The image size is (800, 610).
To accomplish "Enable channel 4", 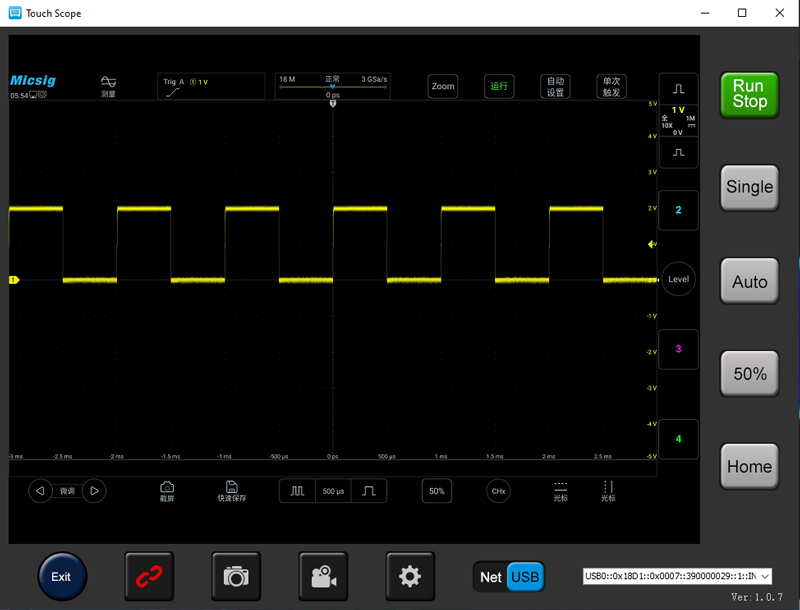I will 679,439.
